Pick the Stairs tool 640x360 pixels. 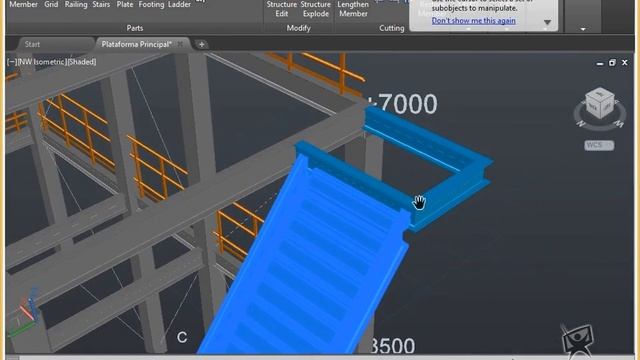[101, 4]
